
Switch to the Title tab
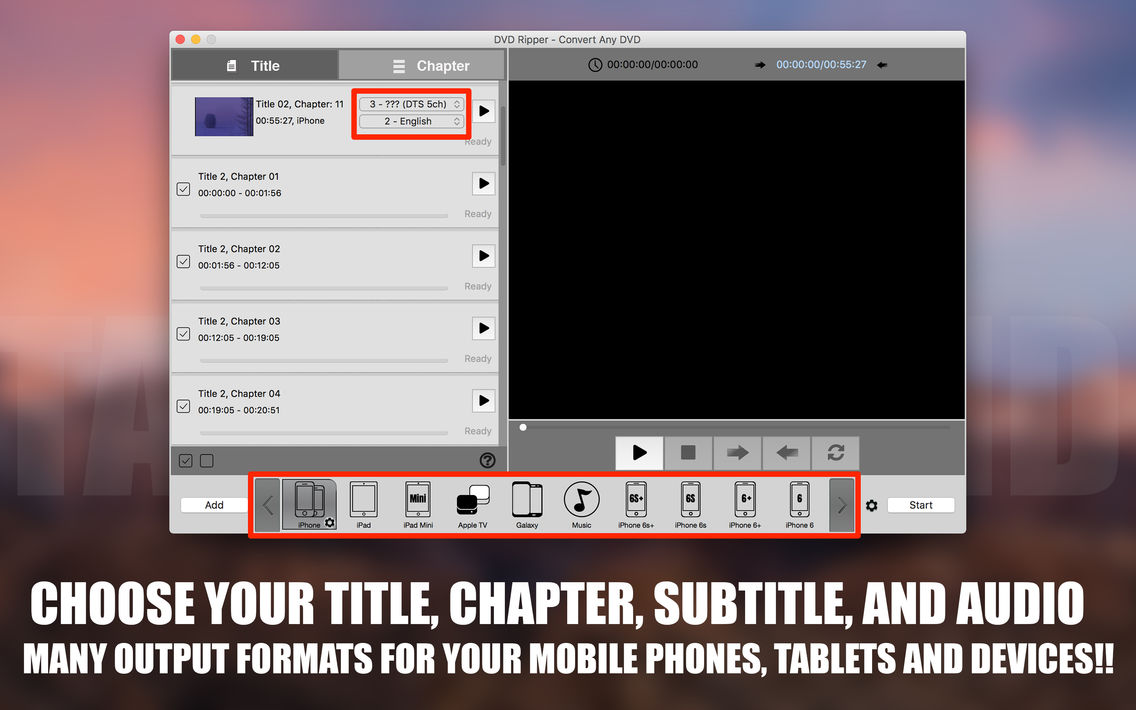coord(254,65)
